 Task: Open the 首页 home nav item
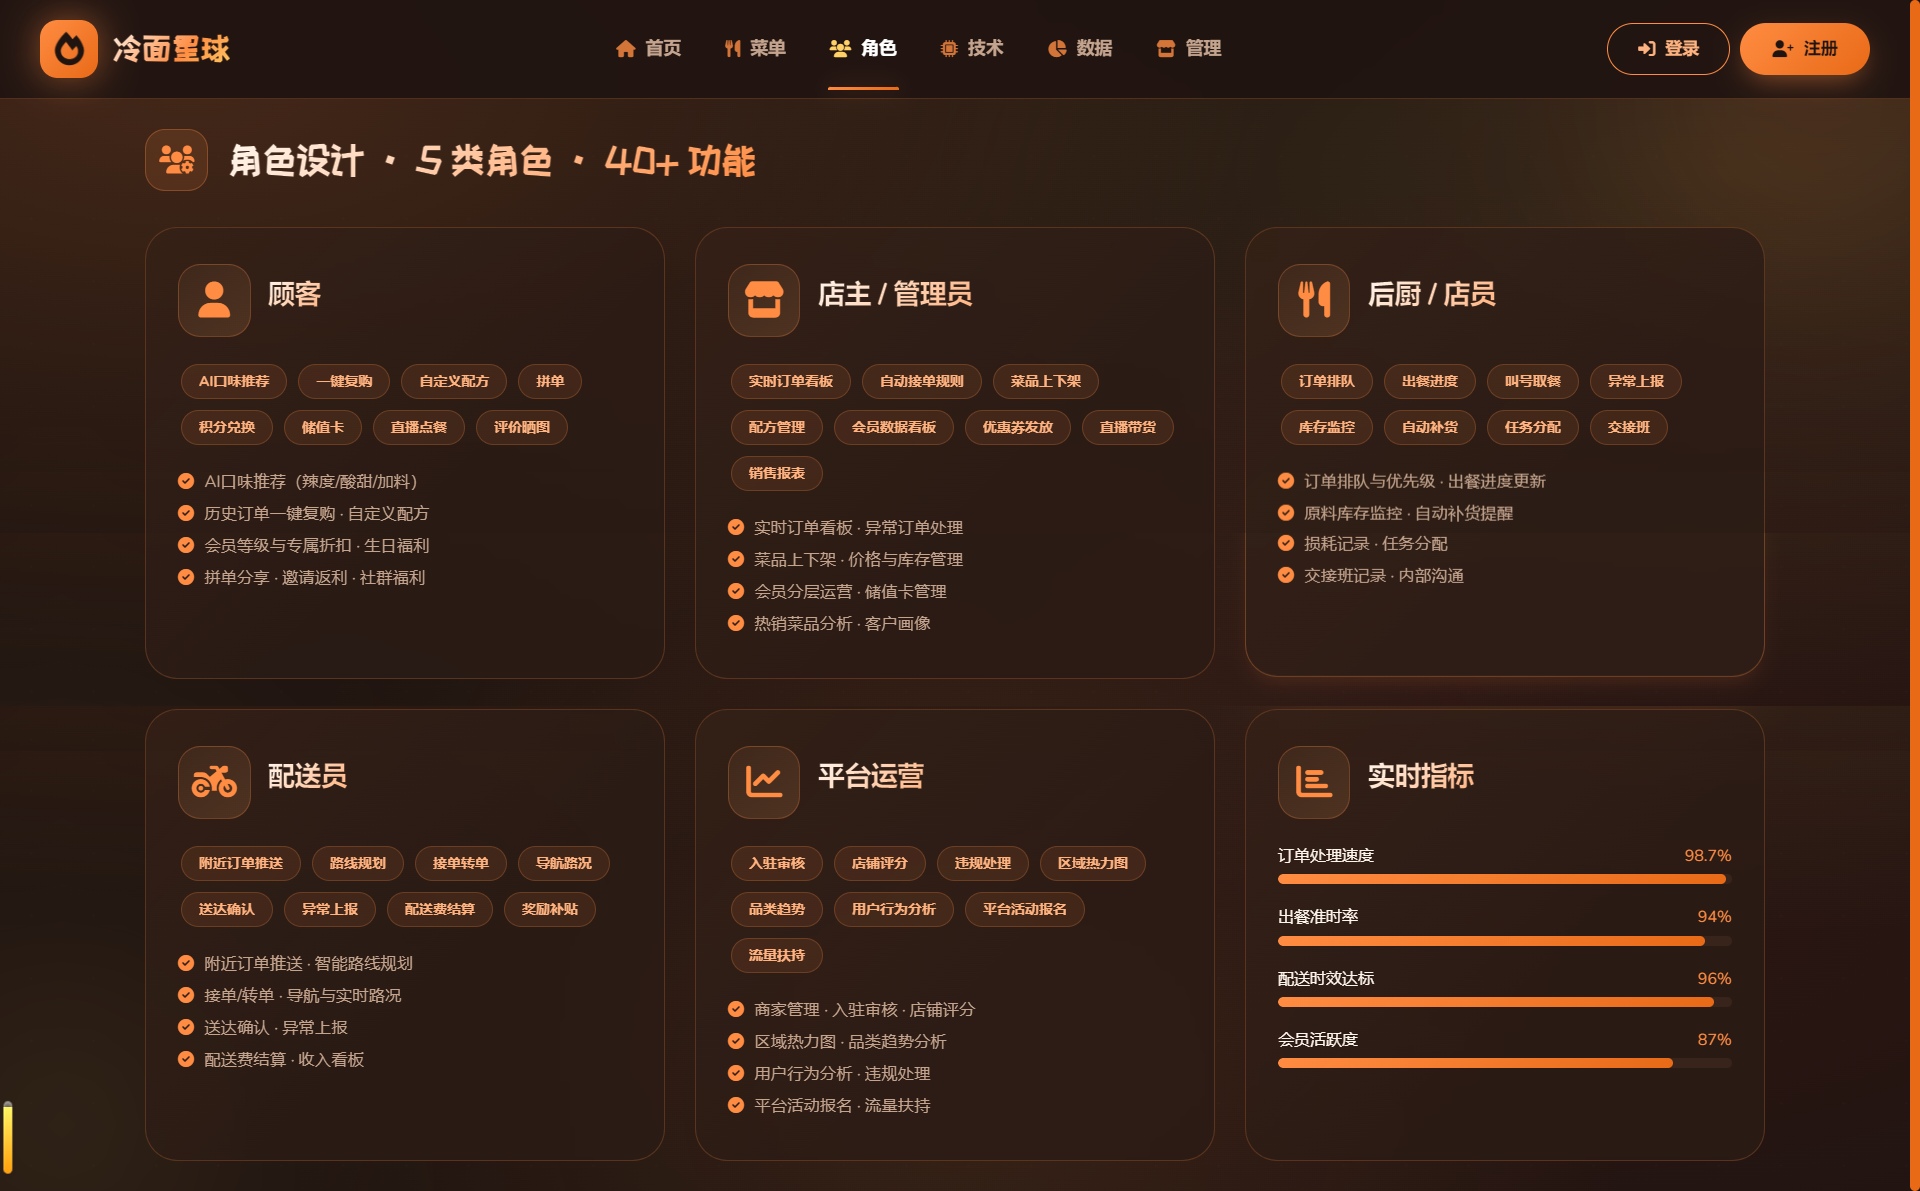click(x=648, y=48)
